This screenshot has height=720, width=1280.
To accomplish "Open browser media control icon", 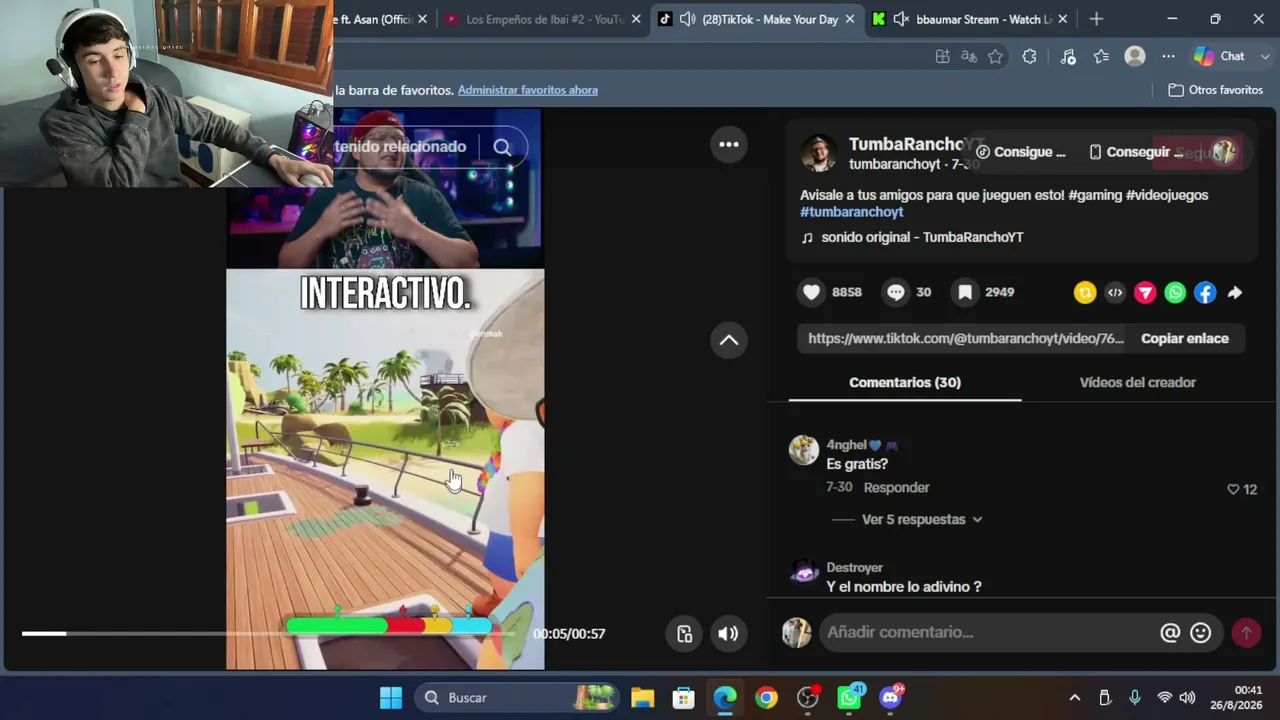I will click(x=1068, y=57).
